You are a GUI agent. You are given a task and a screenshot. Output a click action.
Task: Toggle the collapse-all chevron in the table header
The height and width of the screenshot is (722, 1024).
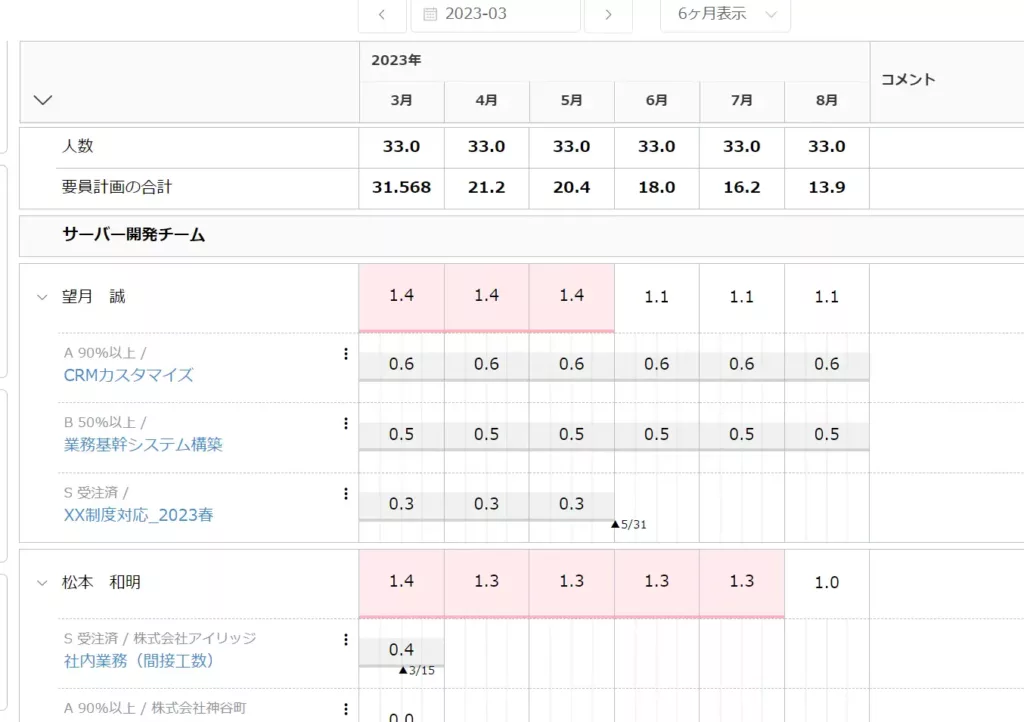[43, 100]
